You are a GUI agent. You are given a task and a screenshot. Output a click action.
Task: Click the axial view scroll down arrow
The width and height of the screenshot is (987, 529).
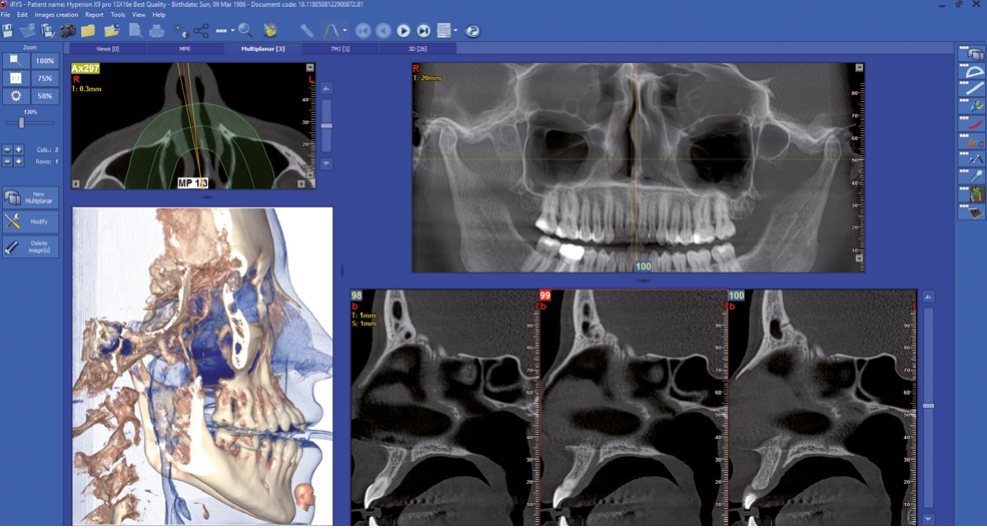pos(326,162)
